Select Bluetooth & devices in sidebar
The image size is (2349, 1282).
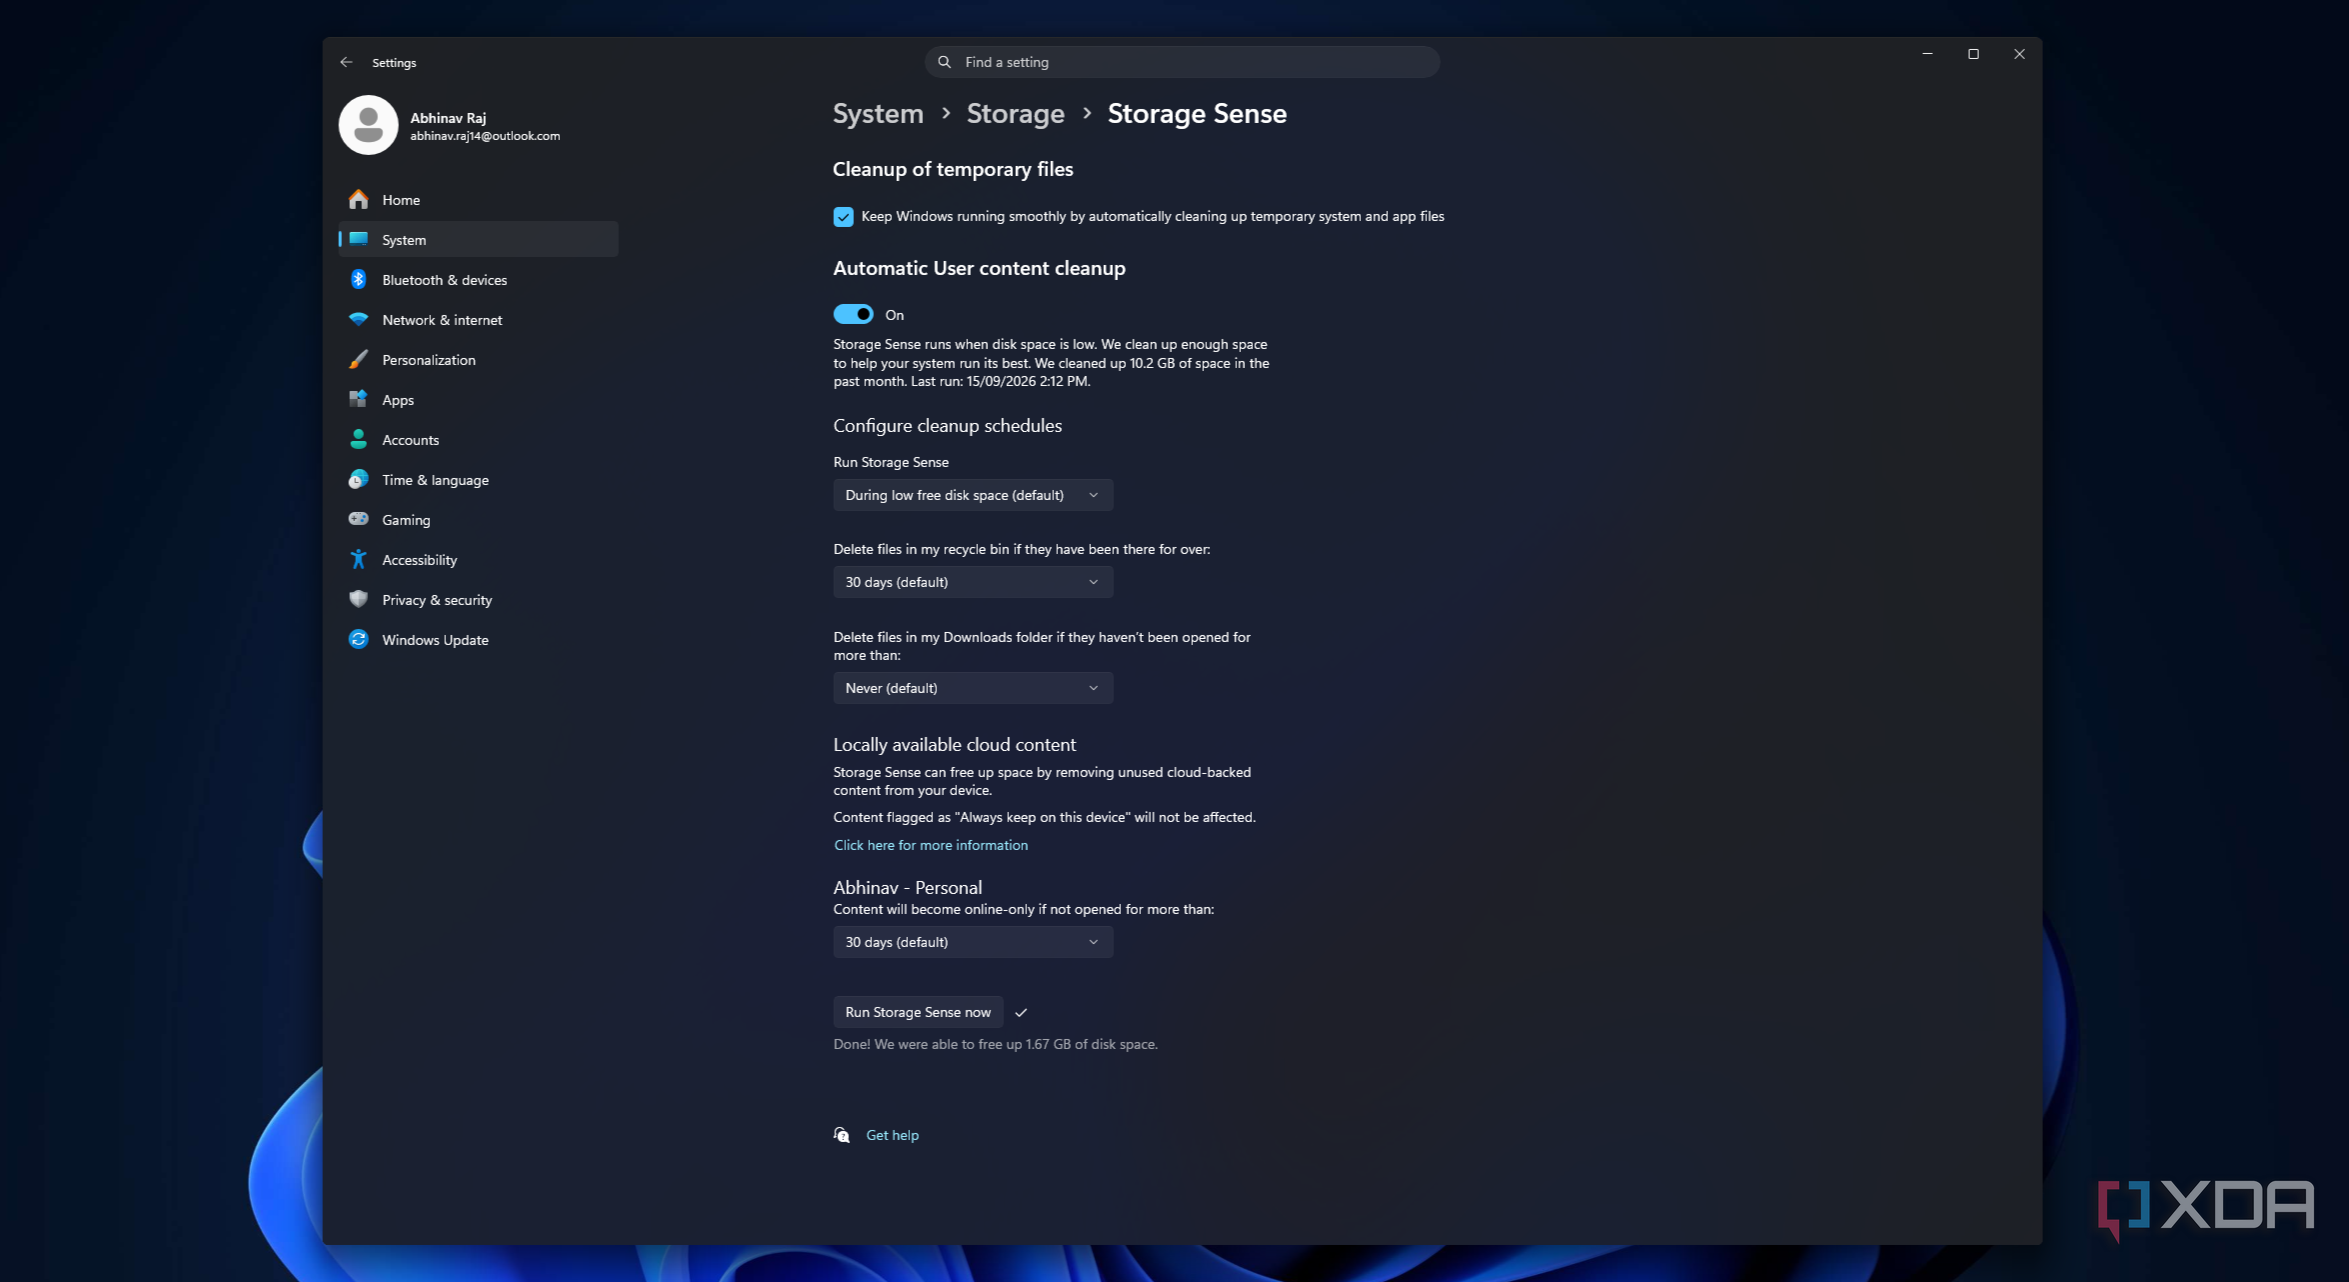coord(478,279)
